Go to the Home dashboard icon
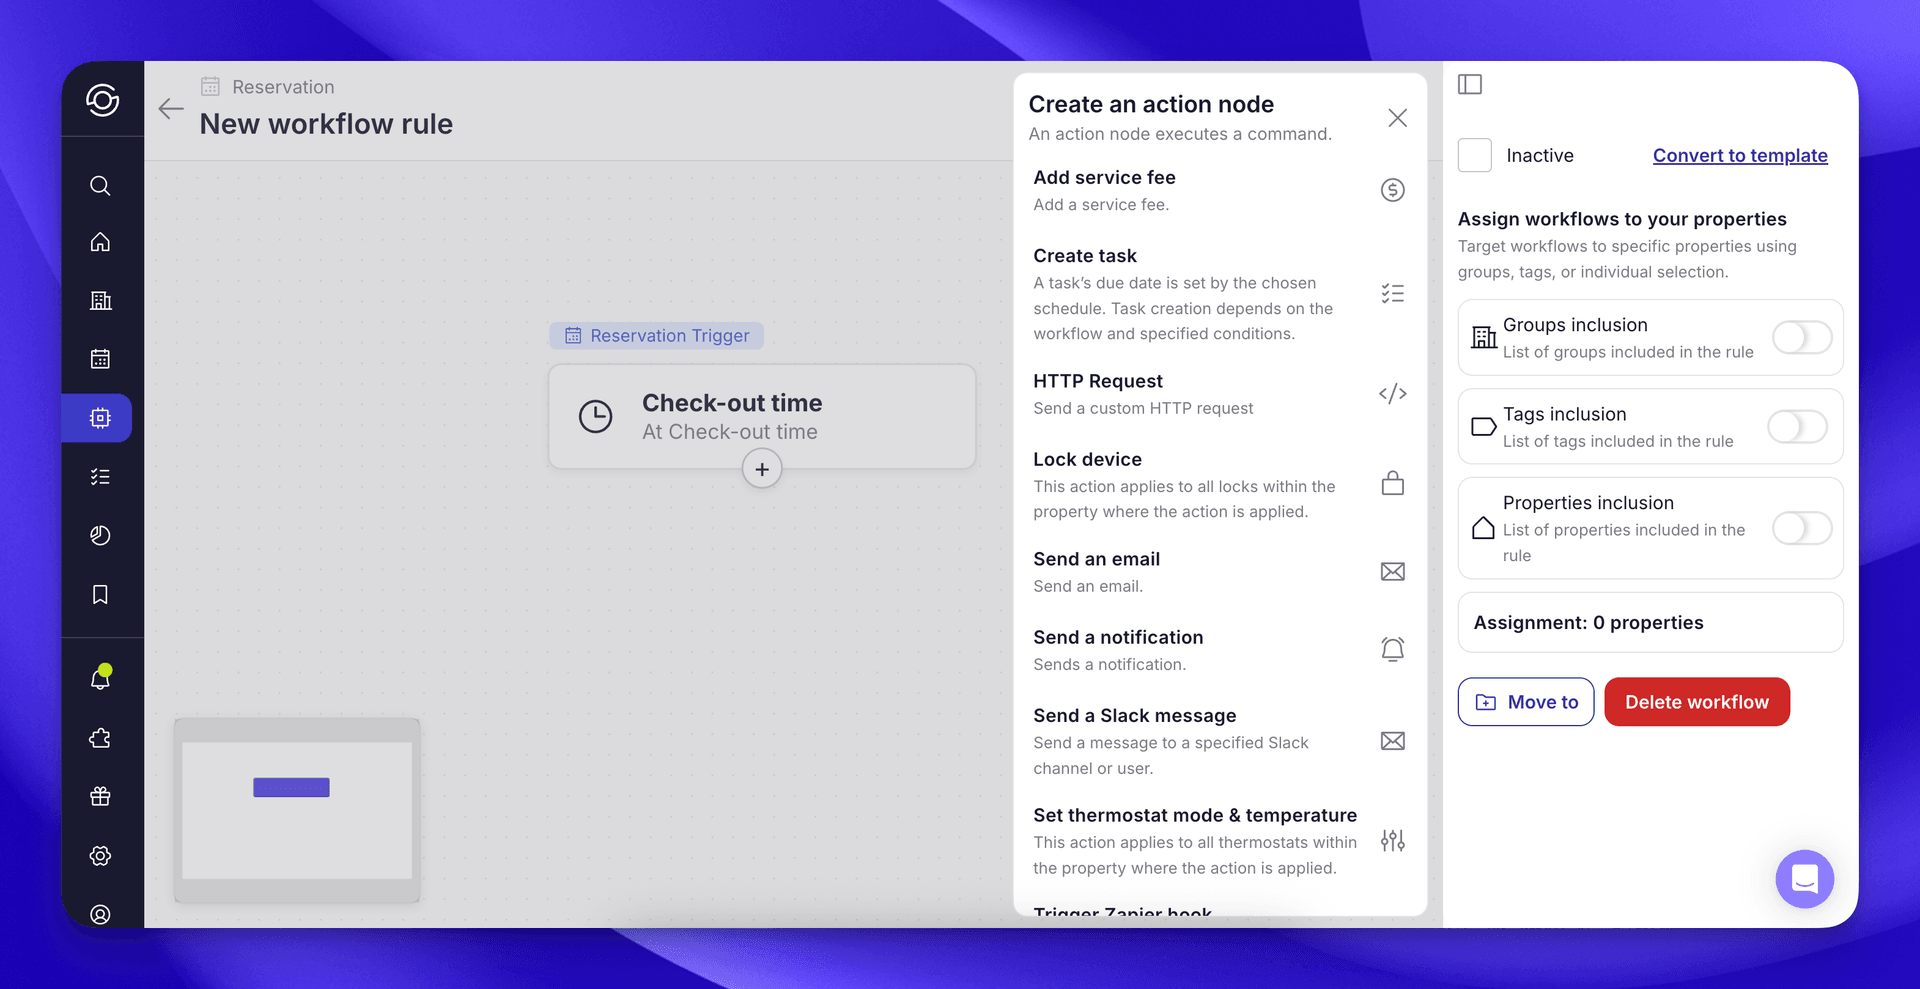The height and width of the screenshot is (989, 1920). click(x=100, y=241)
